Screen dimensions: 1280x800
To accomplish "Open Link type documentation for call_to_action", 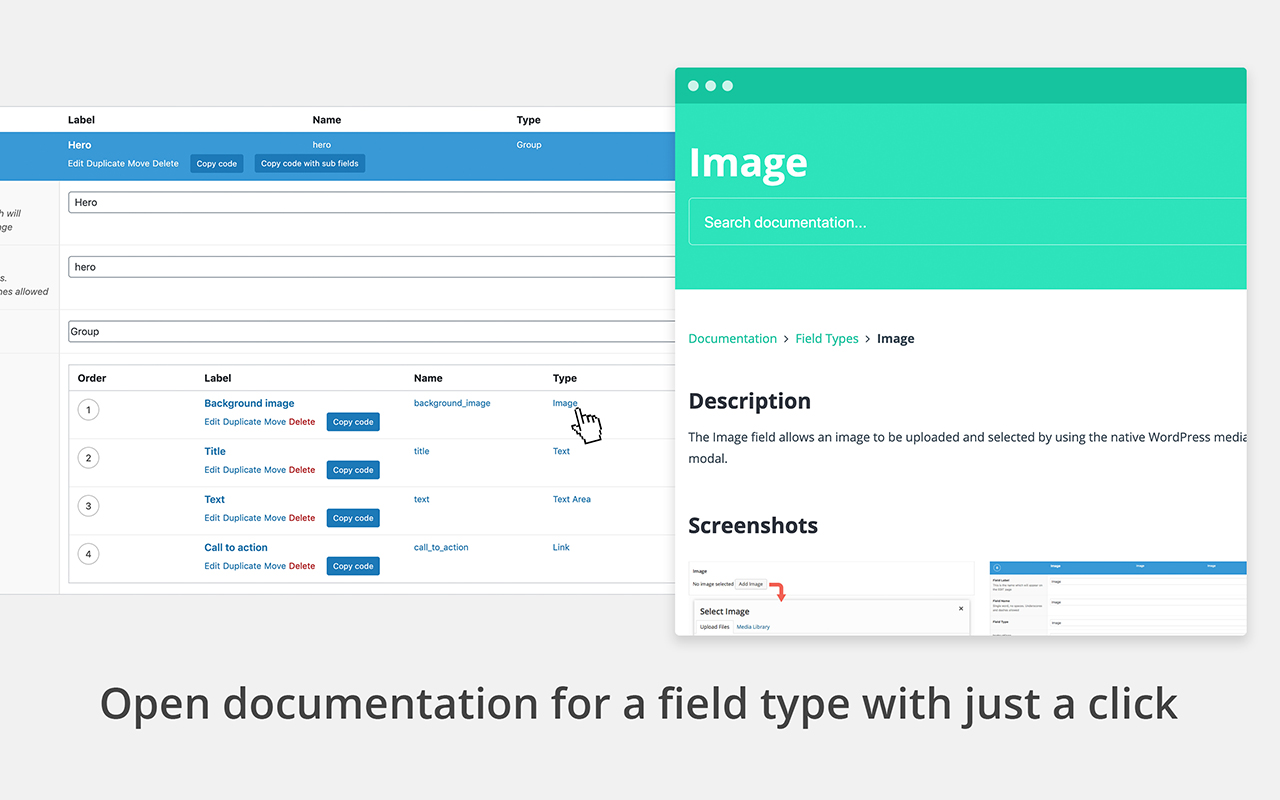I will pos(560,546).
